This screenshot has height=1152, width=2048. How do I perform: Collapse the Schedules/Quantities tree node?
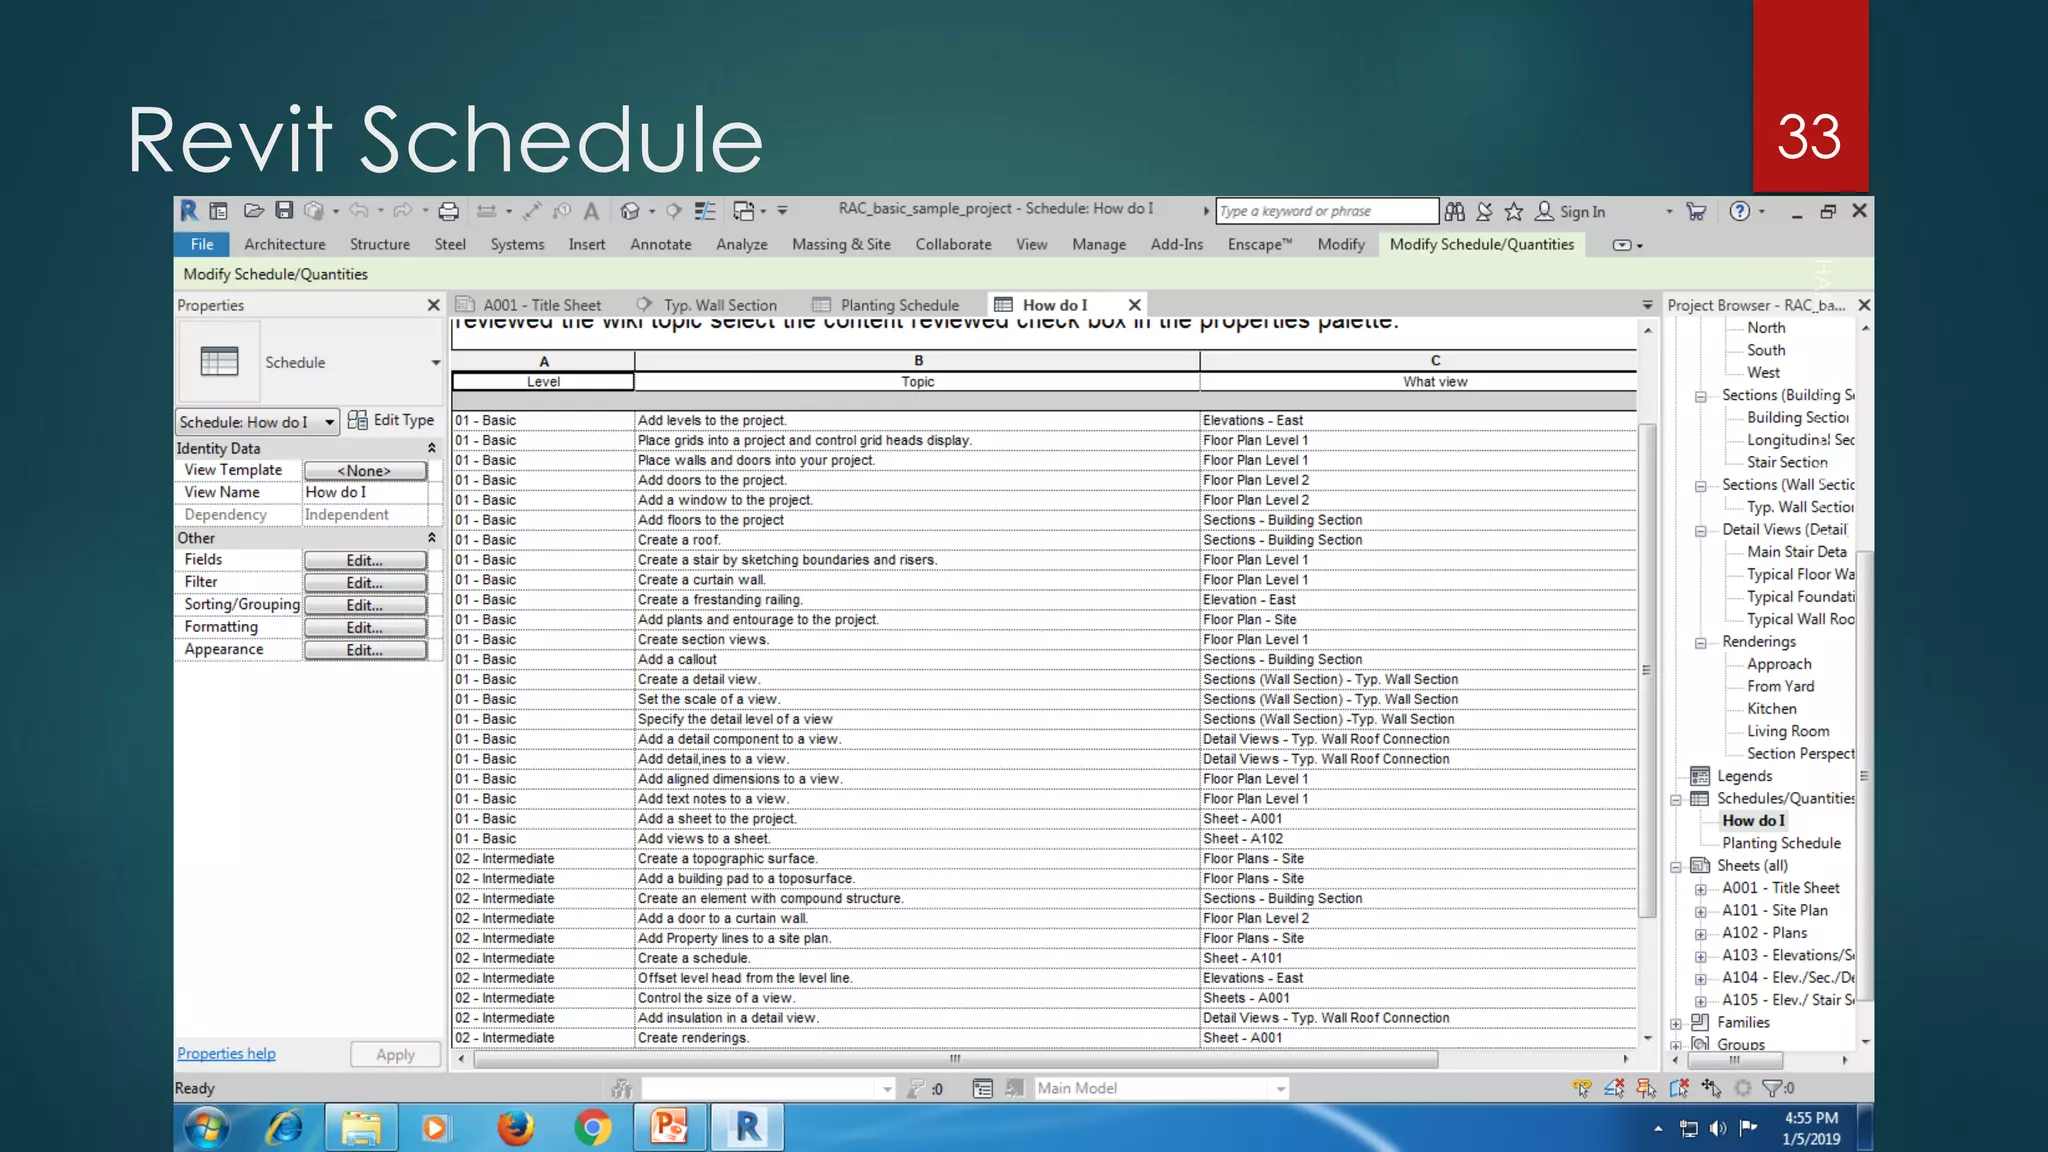[1676, 800]
